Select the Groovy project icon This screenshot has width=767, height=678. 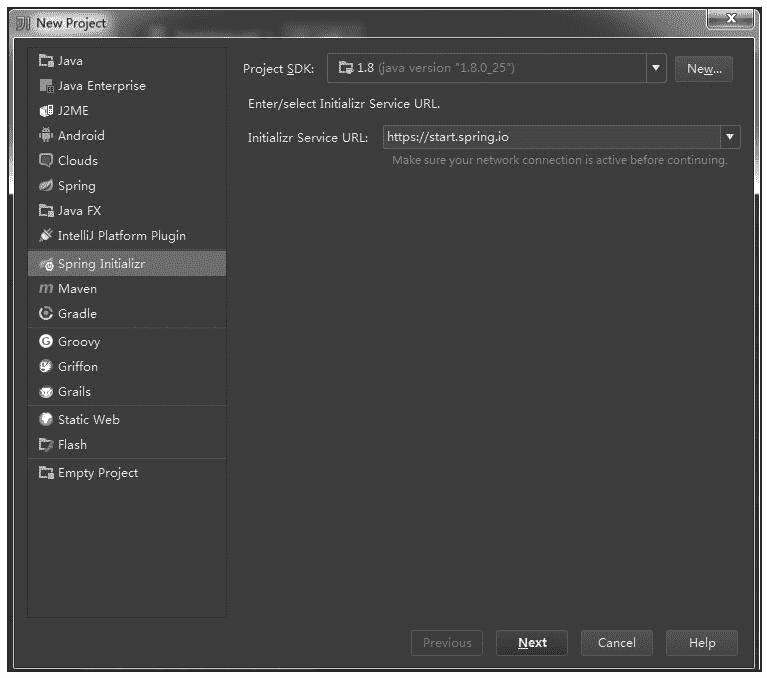[45, 342]
